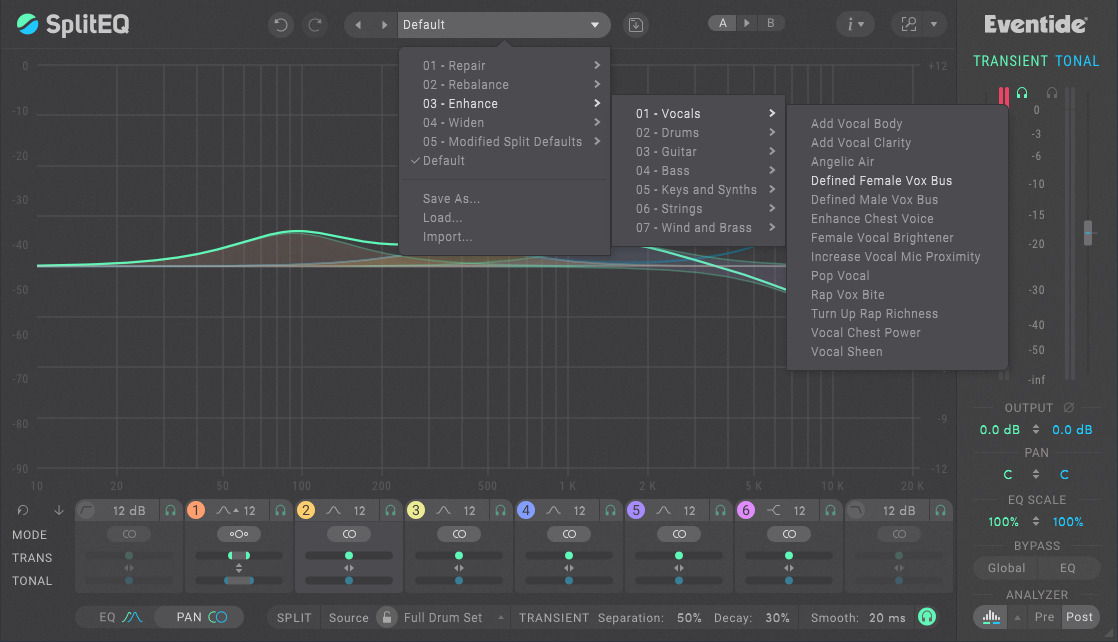Toggle band 4 on or off
1118x642 pixels.
coord(525,510)
